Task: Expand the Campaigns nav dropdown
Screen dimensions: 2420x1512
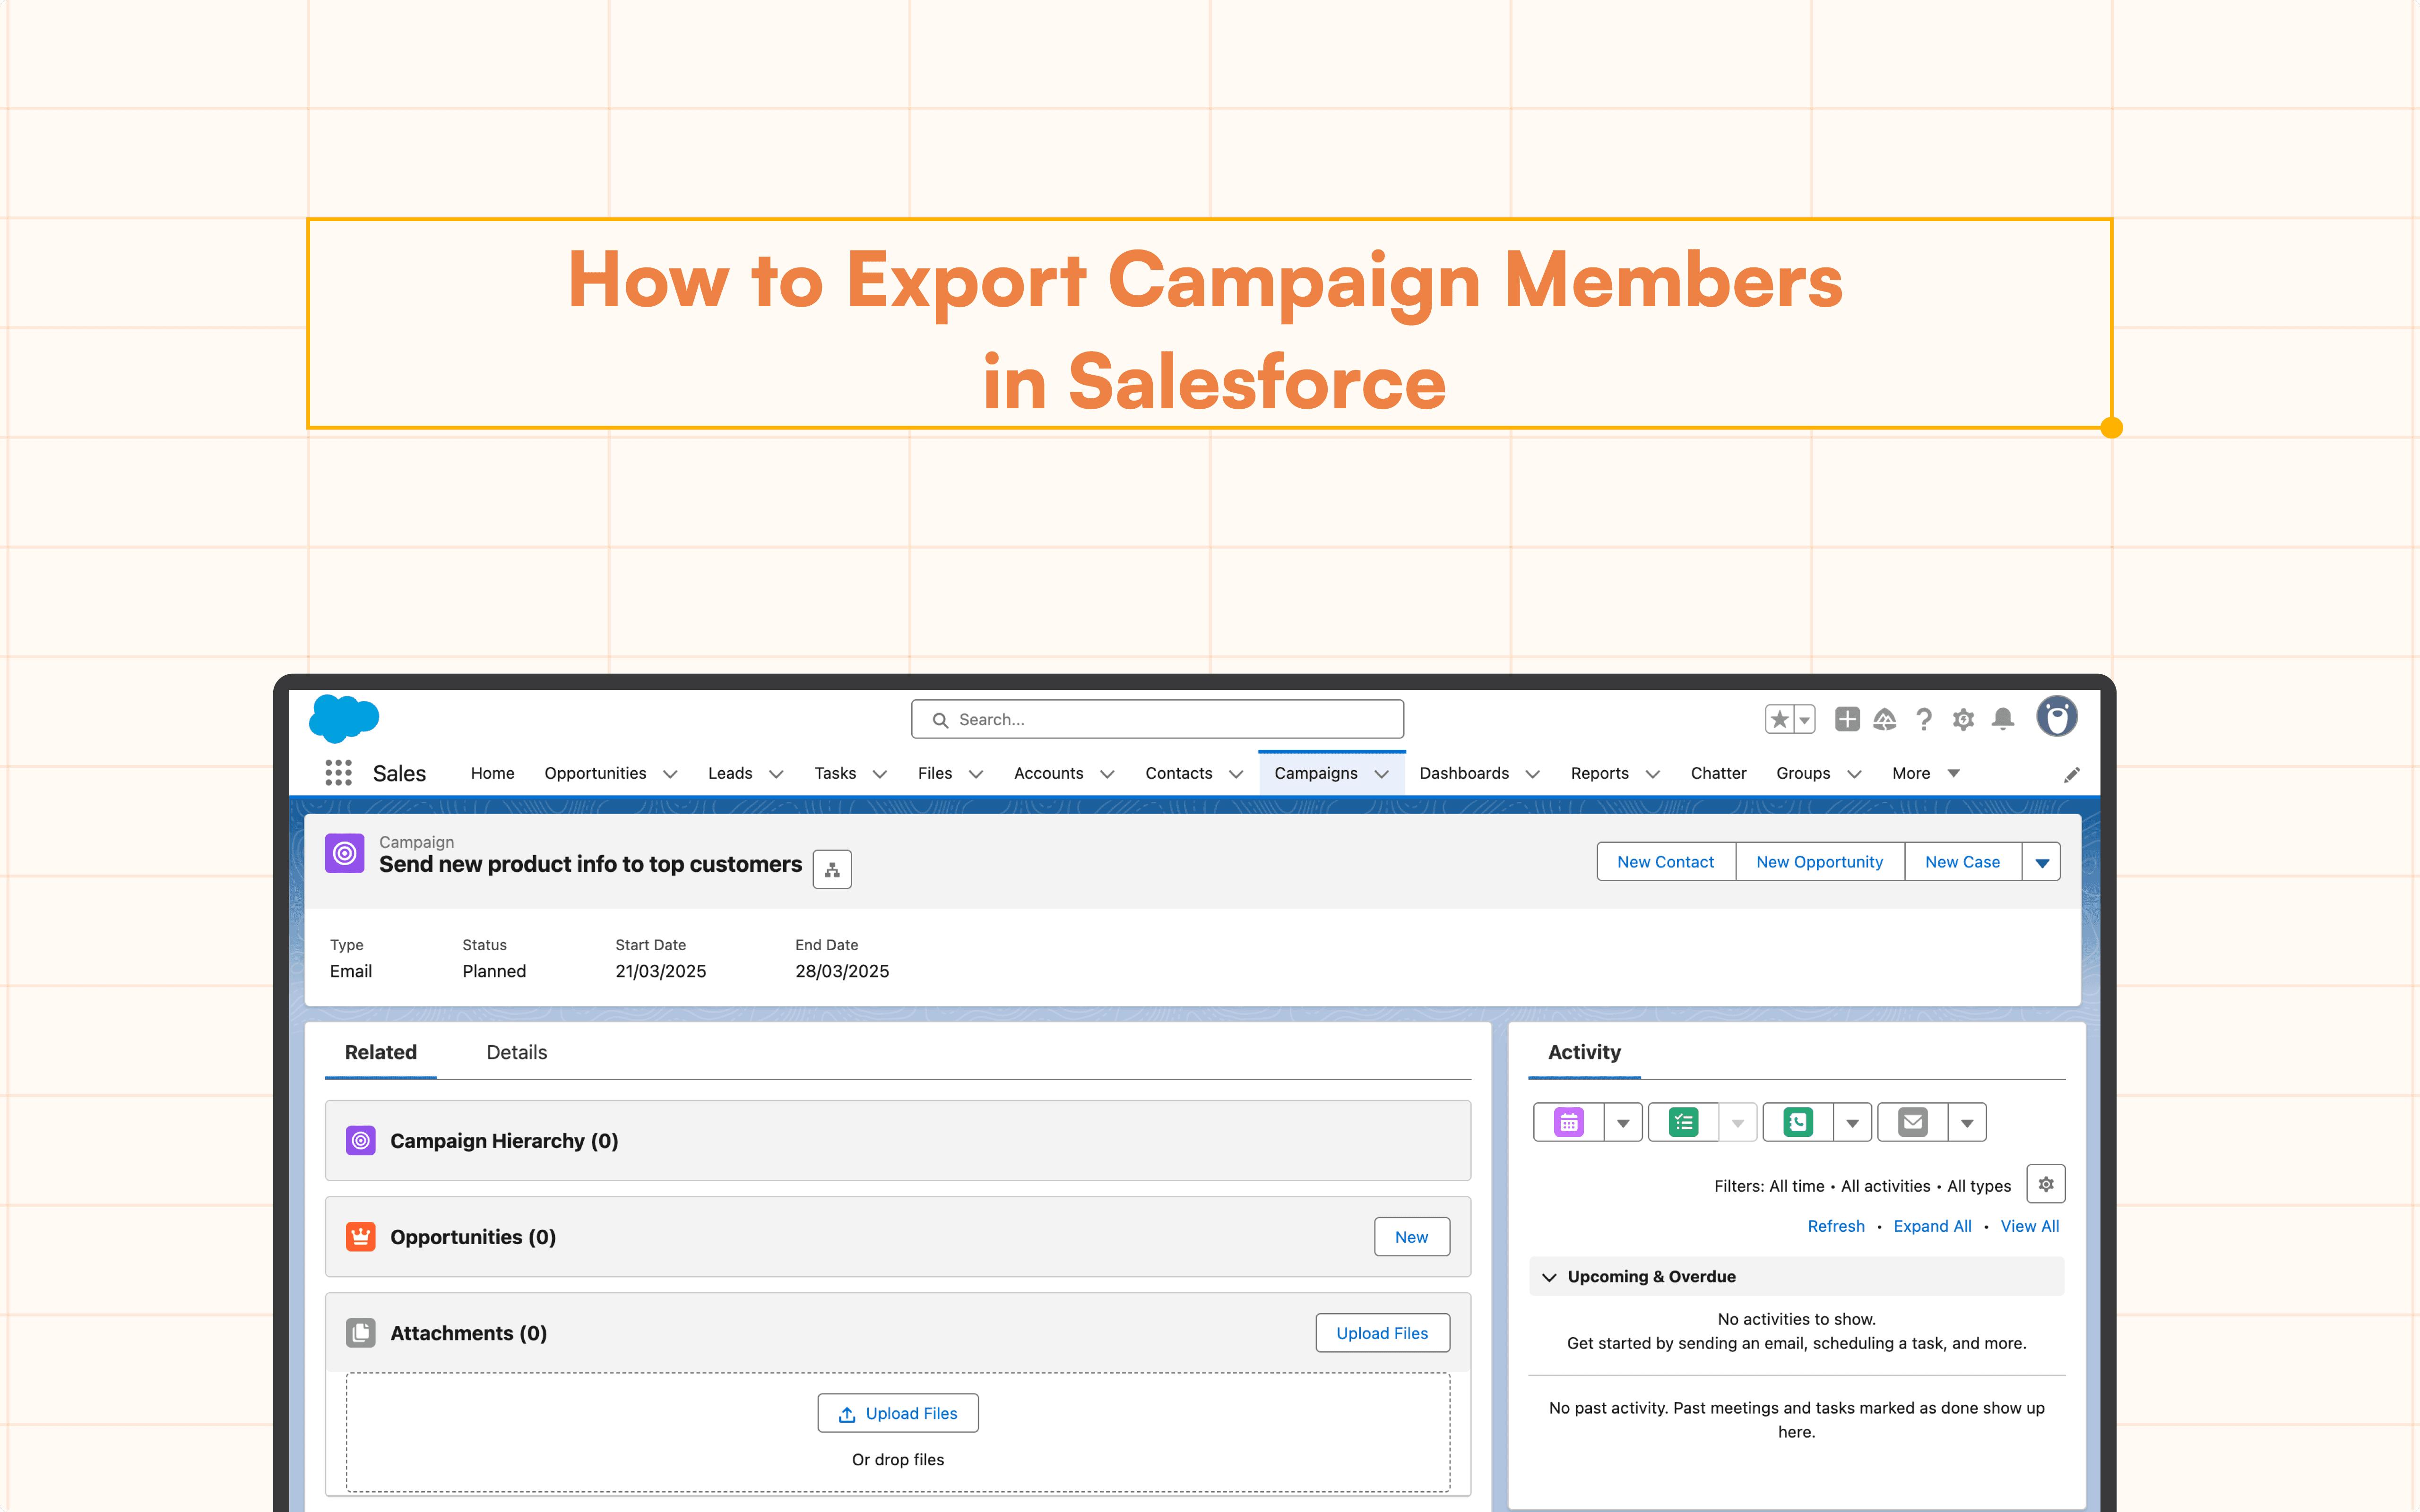Action: point(1382,774)
